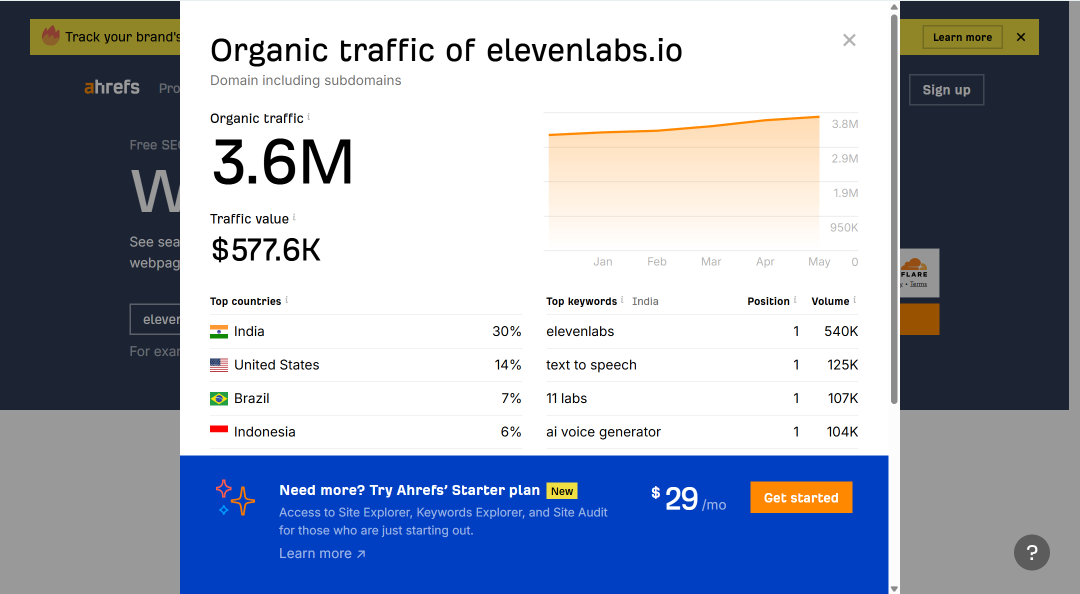Click the 'elevenlabs' keyword

[580, 331]
